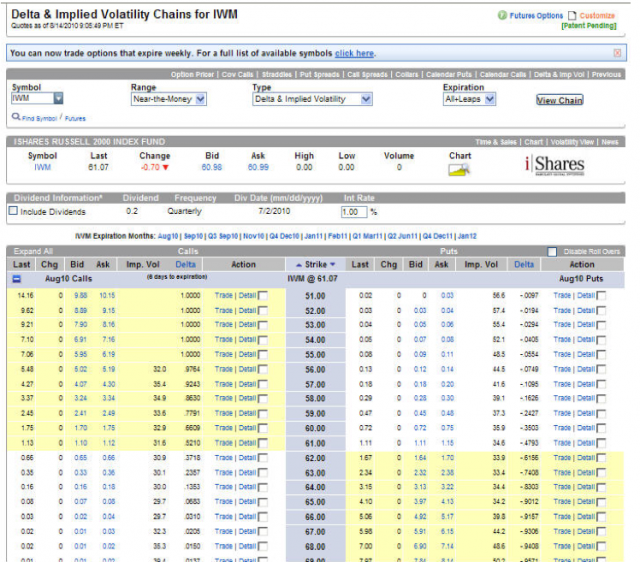Image resolution: width=640 pixels, height=562 pixels.
Task: Open the Calendar Puts menu item
Action: (x=449, y=75)
